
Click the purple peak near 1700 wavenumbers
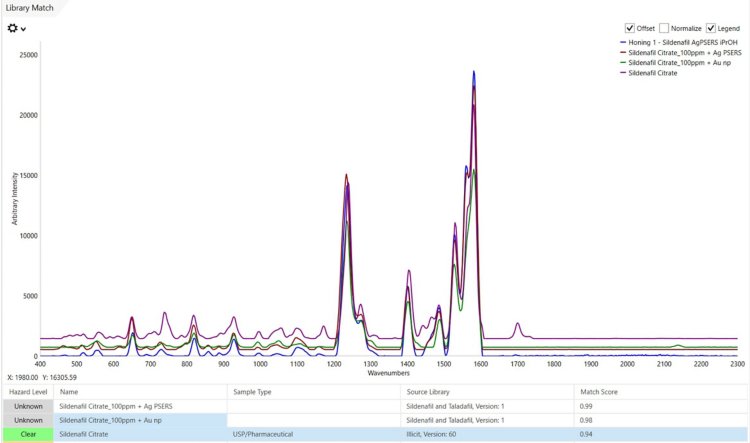click(518, 324)
